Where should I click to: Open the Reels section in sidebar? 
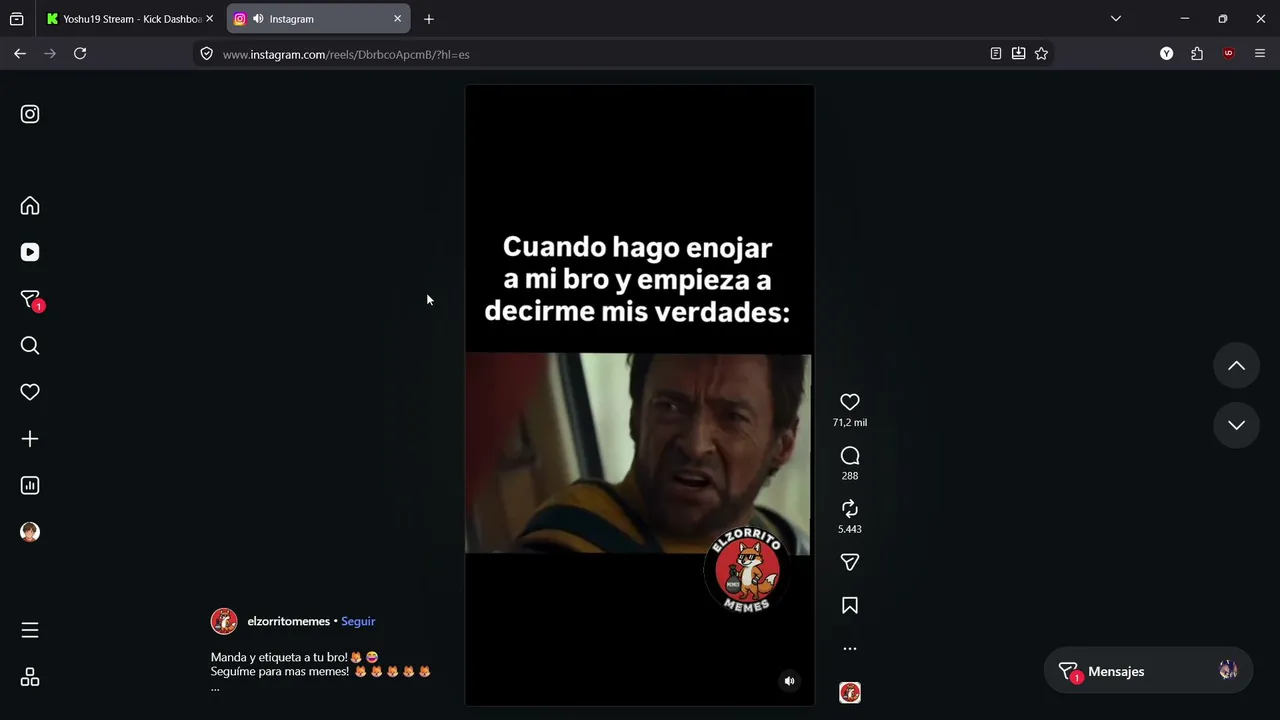(x=30, y=252)
